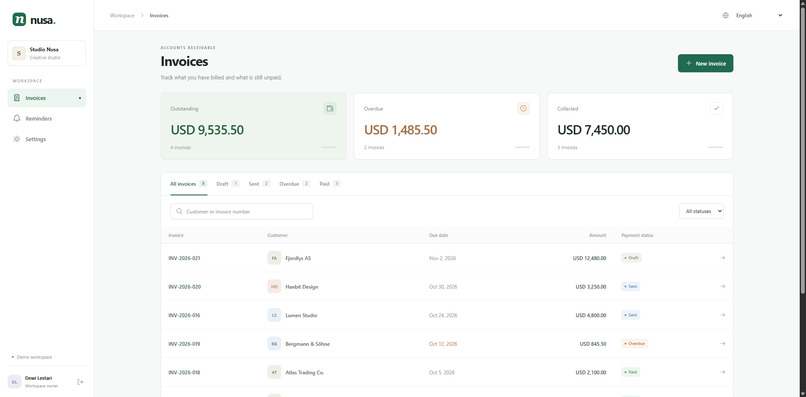Switch to the All invoices tab
This screenshot has width=806, height=397.
pyautogui.click(x=189, y=184)
